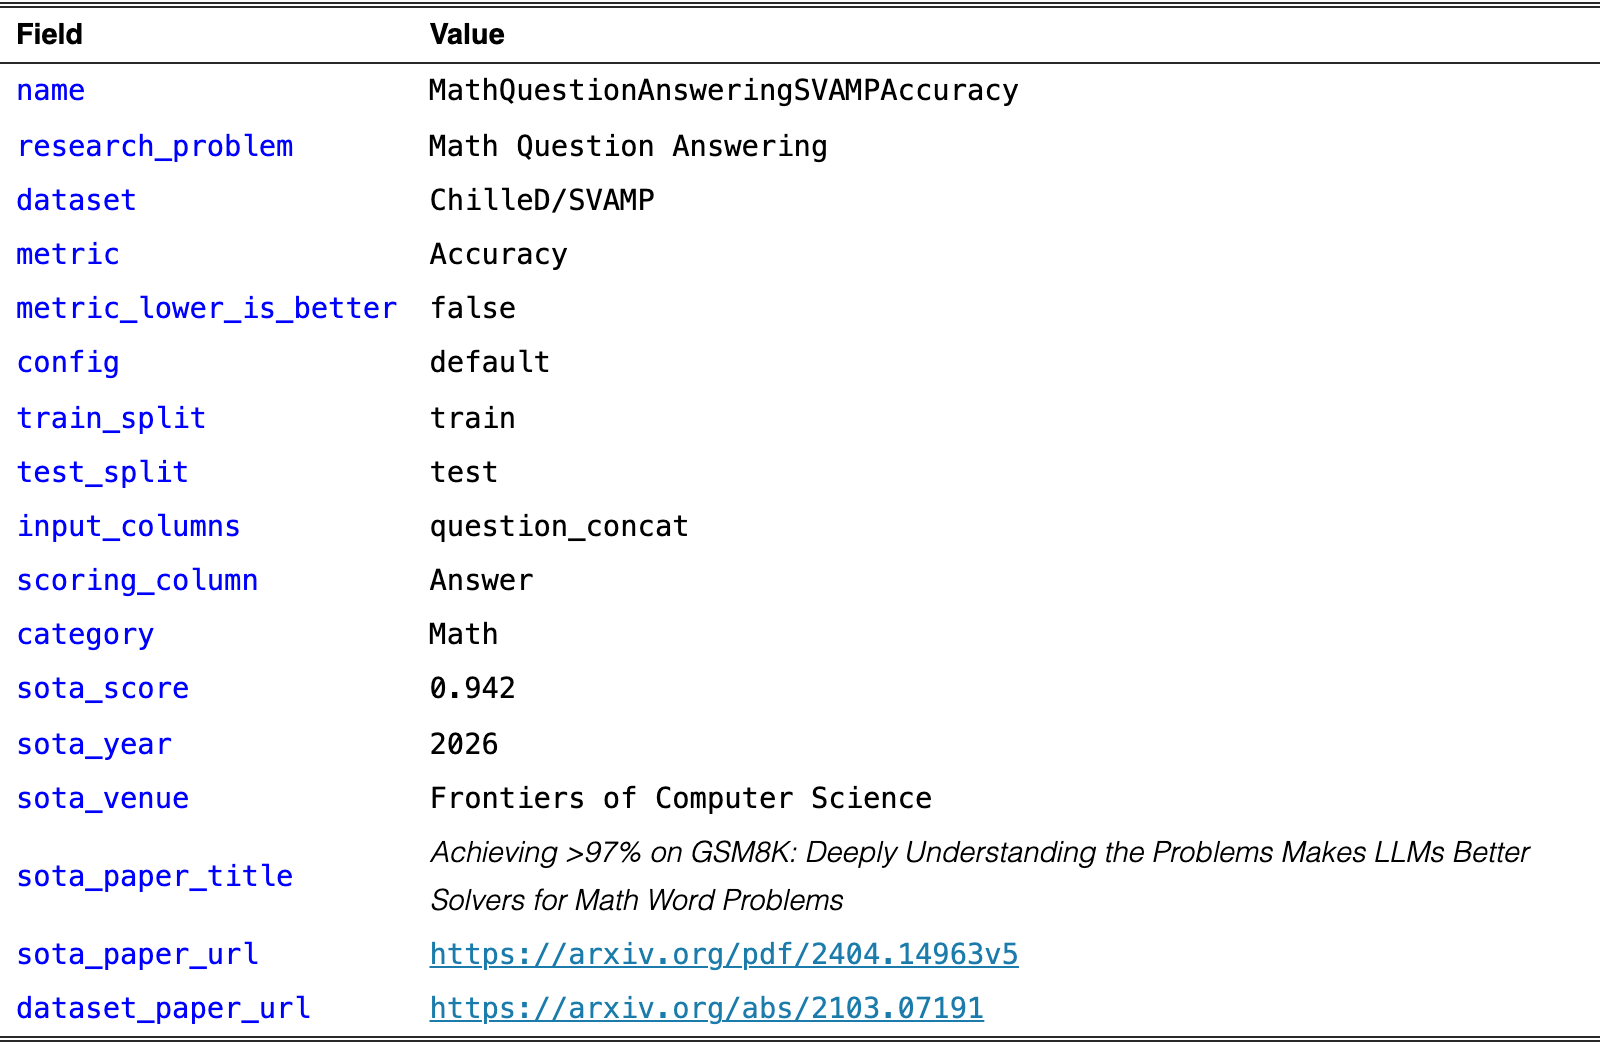Click the value "Math Question Answering"
The height and width of the screenshot is (1042, 1600).
click(x=629, y=146)
